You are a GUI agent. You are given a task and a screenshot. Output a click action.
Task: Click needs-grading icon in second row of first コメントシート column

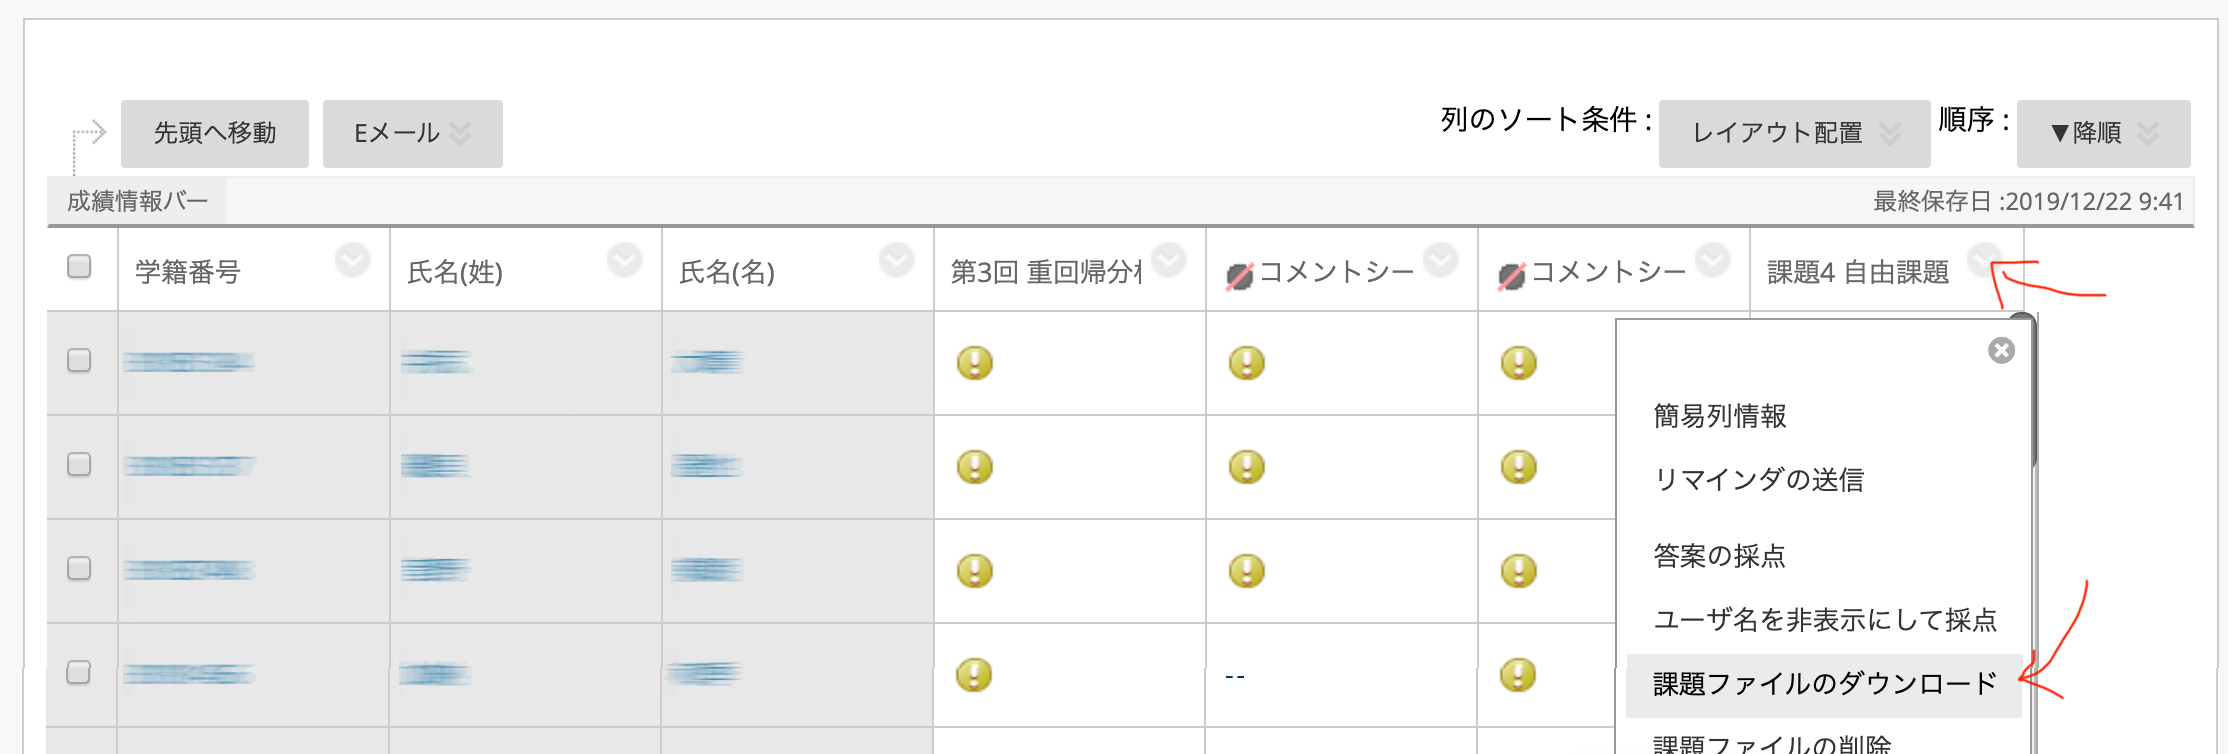pos(1246,466)
